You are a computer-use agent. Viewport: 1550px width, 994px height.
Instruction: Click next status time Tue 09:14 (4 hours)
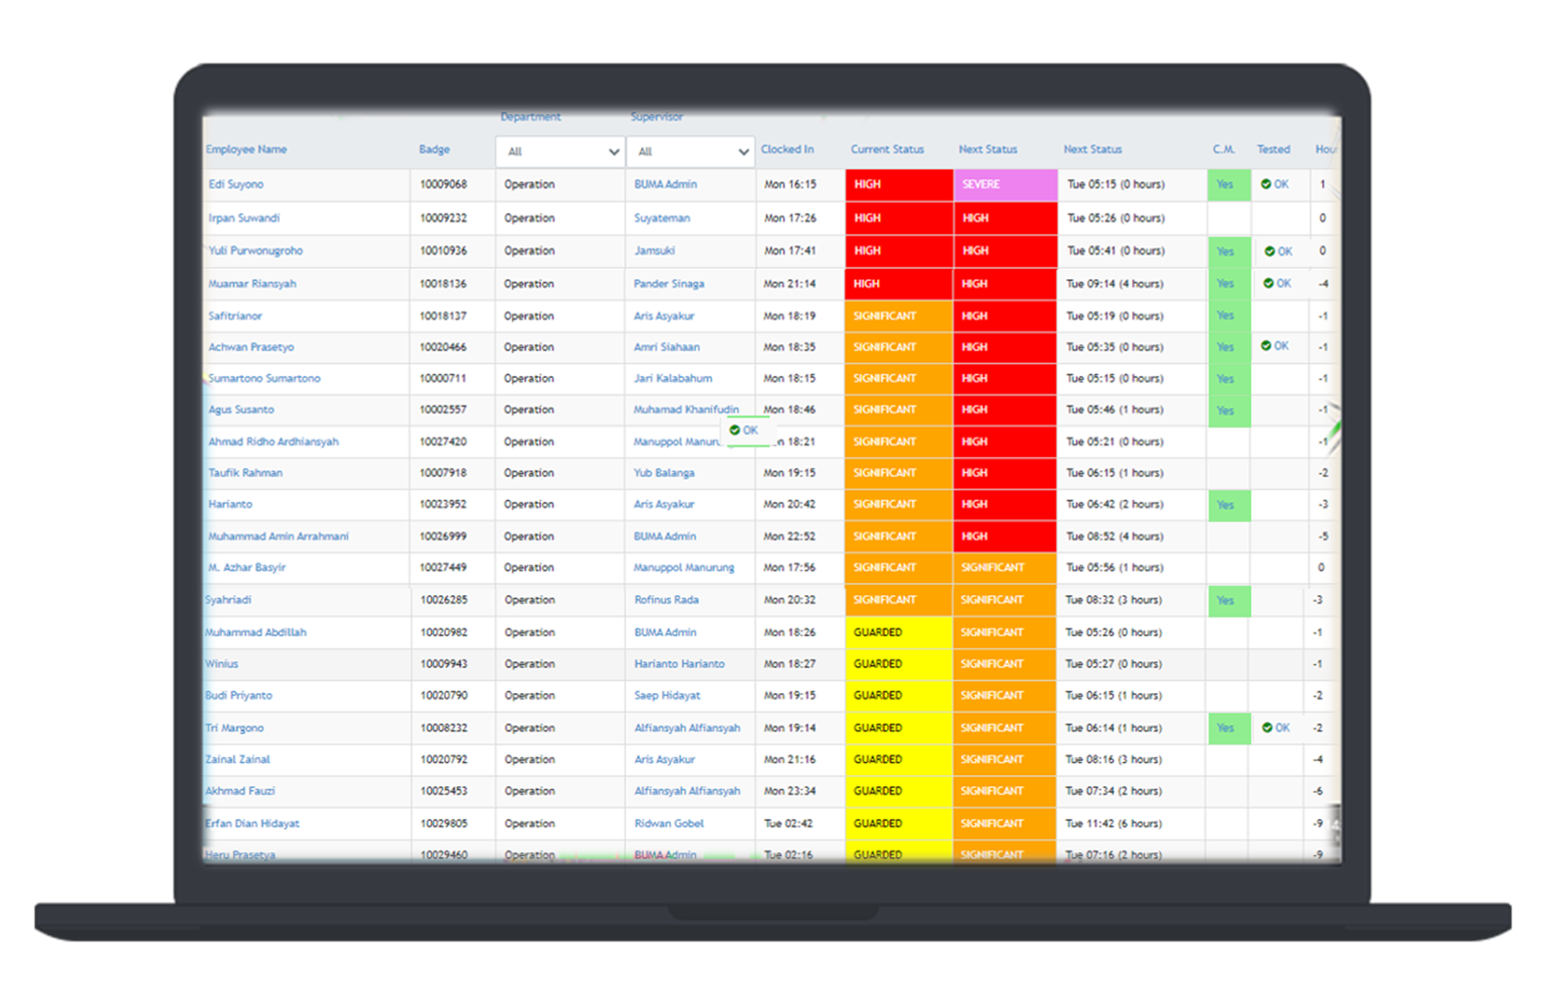[x=1114, y=284]
